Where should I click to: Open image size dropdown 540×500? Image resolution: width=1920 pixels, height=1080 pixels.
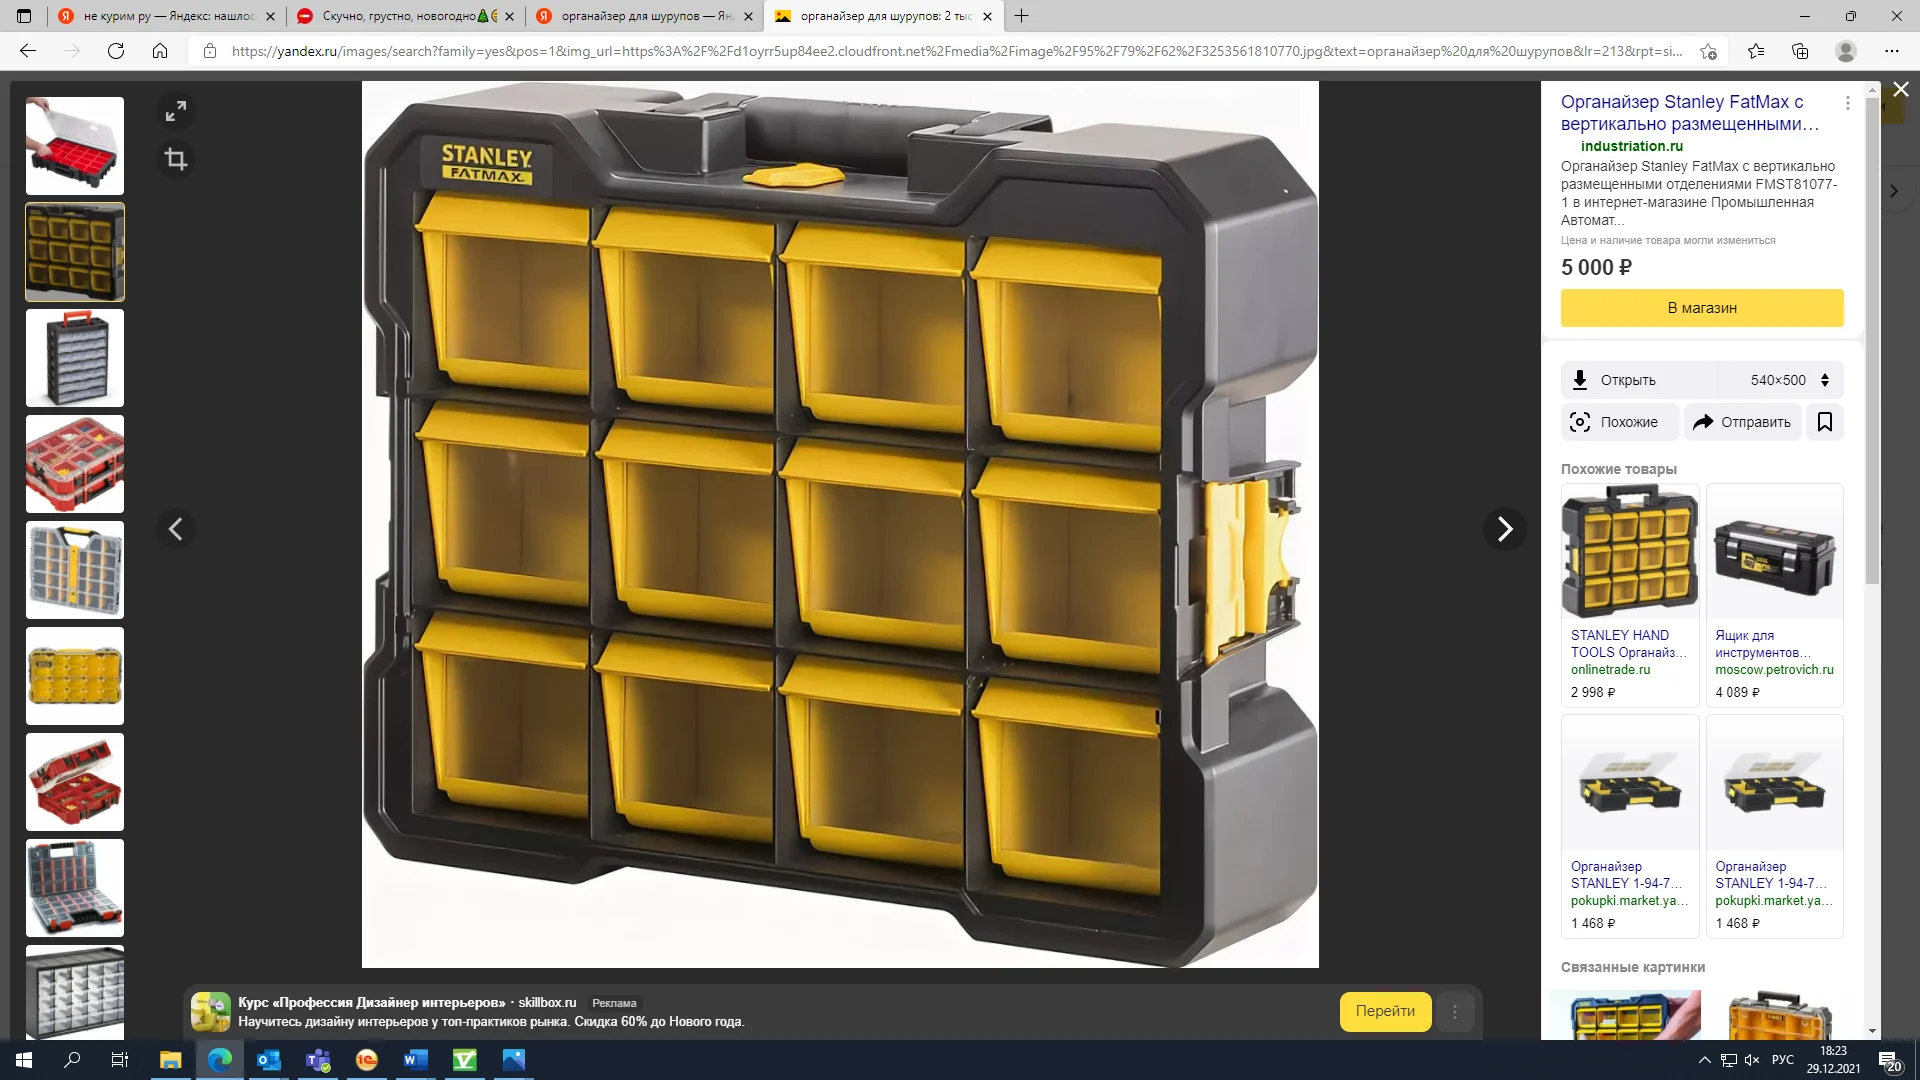[x=1789, y=380]
